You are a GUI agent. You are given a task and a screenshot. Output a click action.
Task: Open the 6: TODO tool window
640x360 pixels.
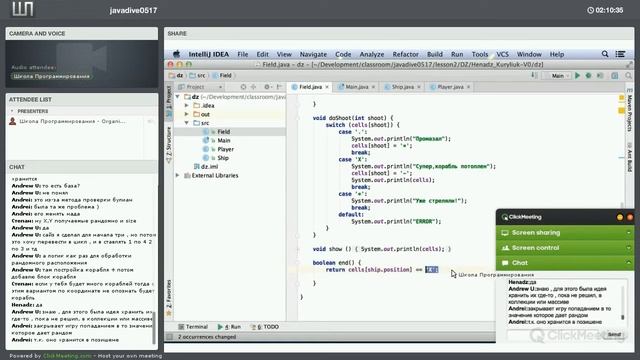tap(265, 327)
